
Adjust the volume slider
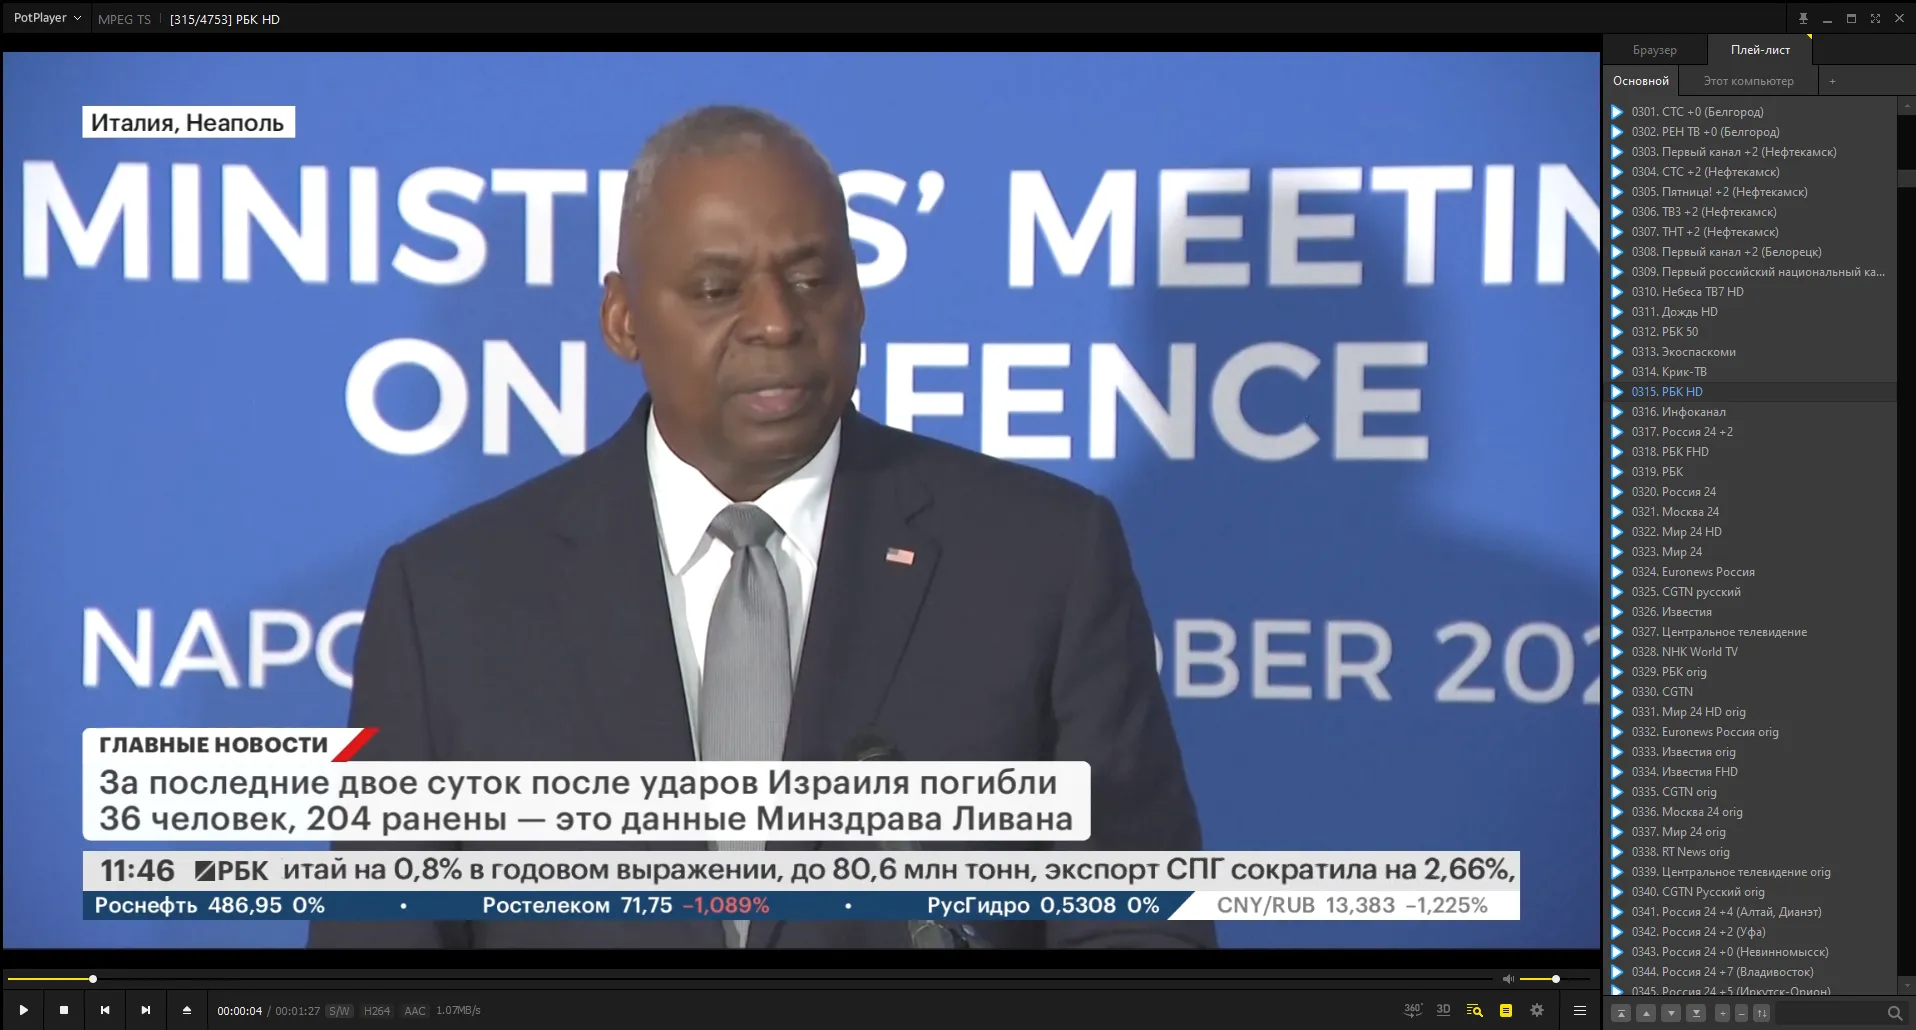pos(1555,979)
